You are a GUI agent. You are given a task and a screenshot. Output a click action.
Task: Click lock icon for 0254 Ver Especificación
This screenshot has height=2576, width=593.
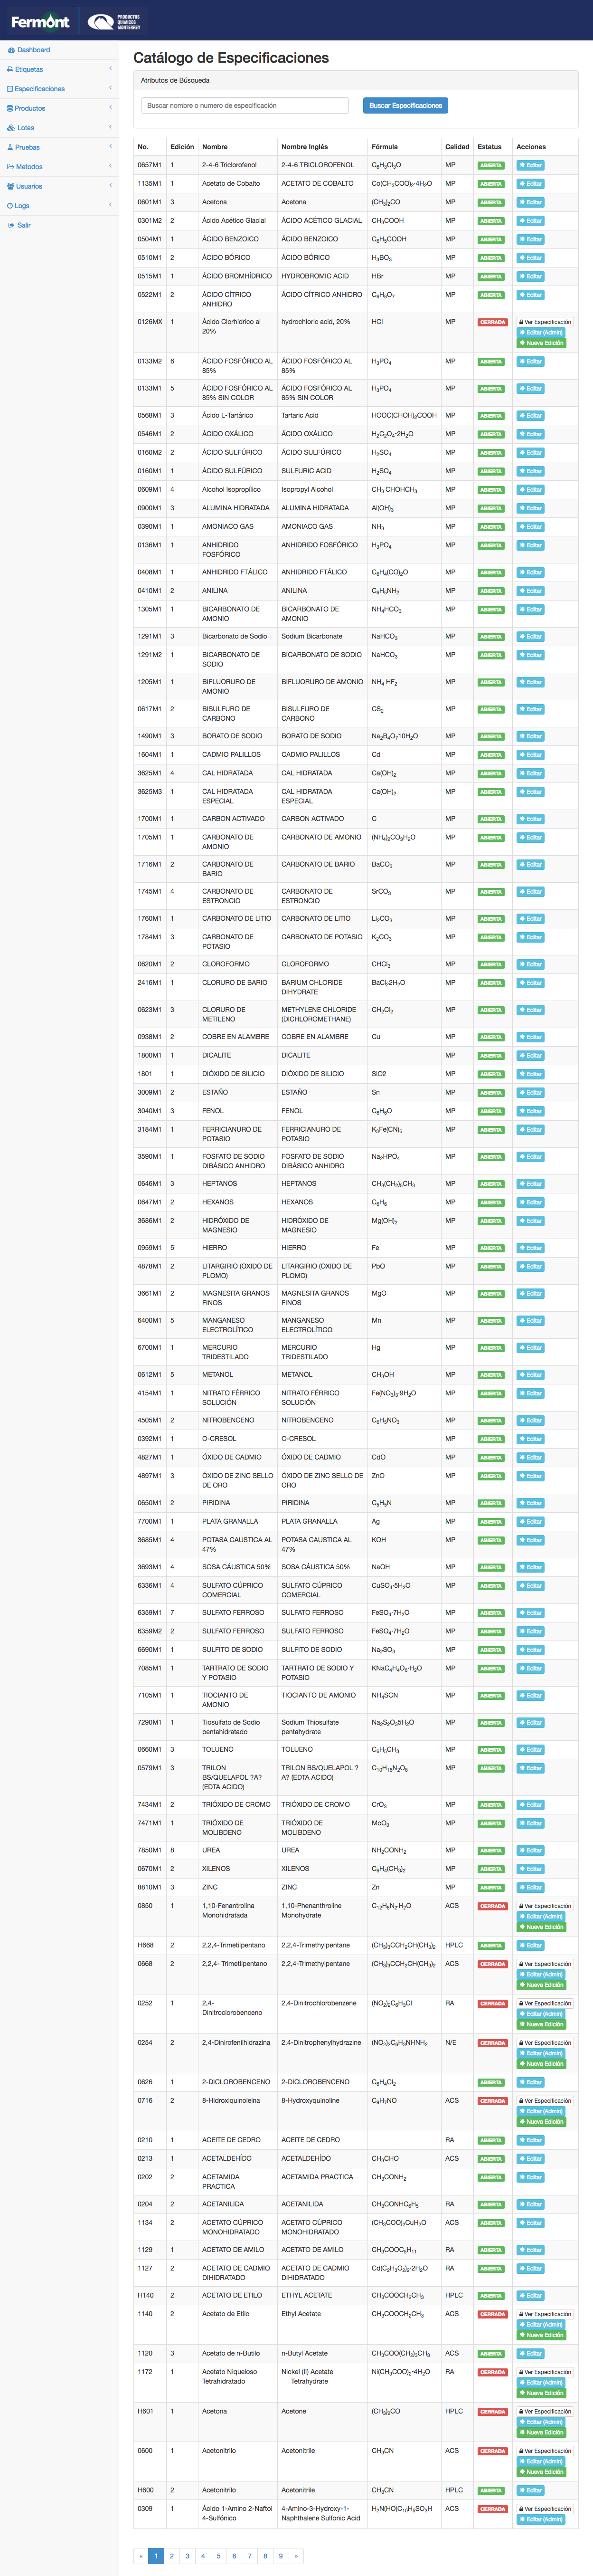click(521, 2043)
